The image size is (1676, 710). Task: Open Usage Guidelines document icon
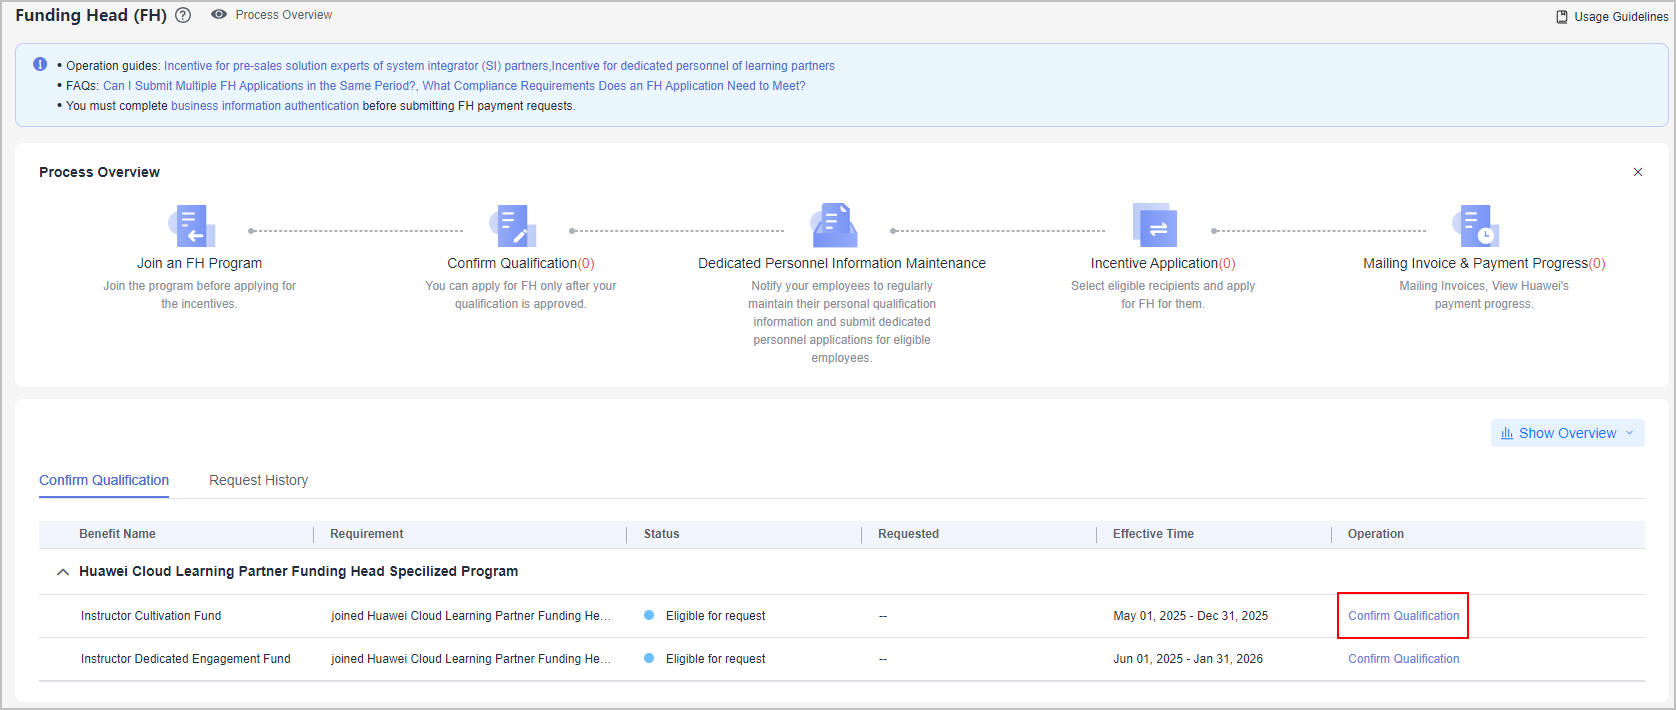click(1562, 17)
